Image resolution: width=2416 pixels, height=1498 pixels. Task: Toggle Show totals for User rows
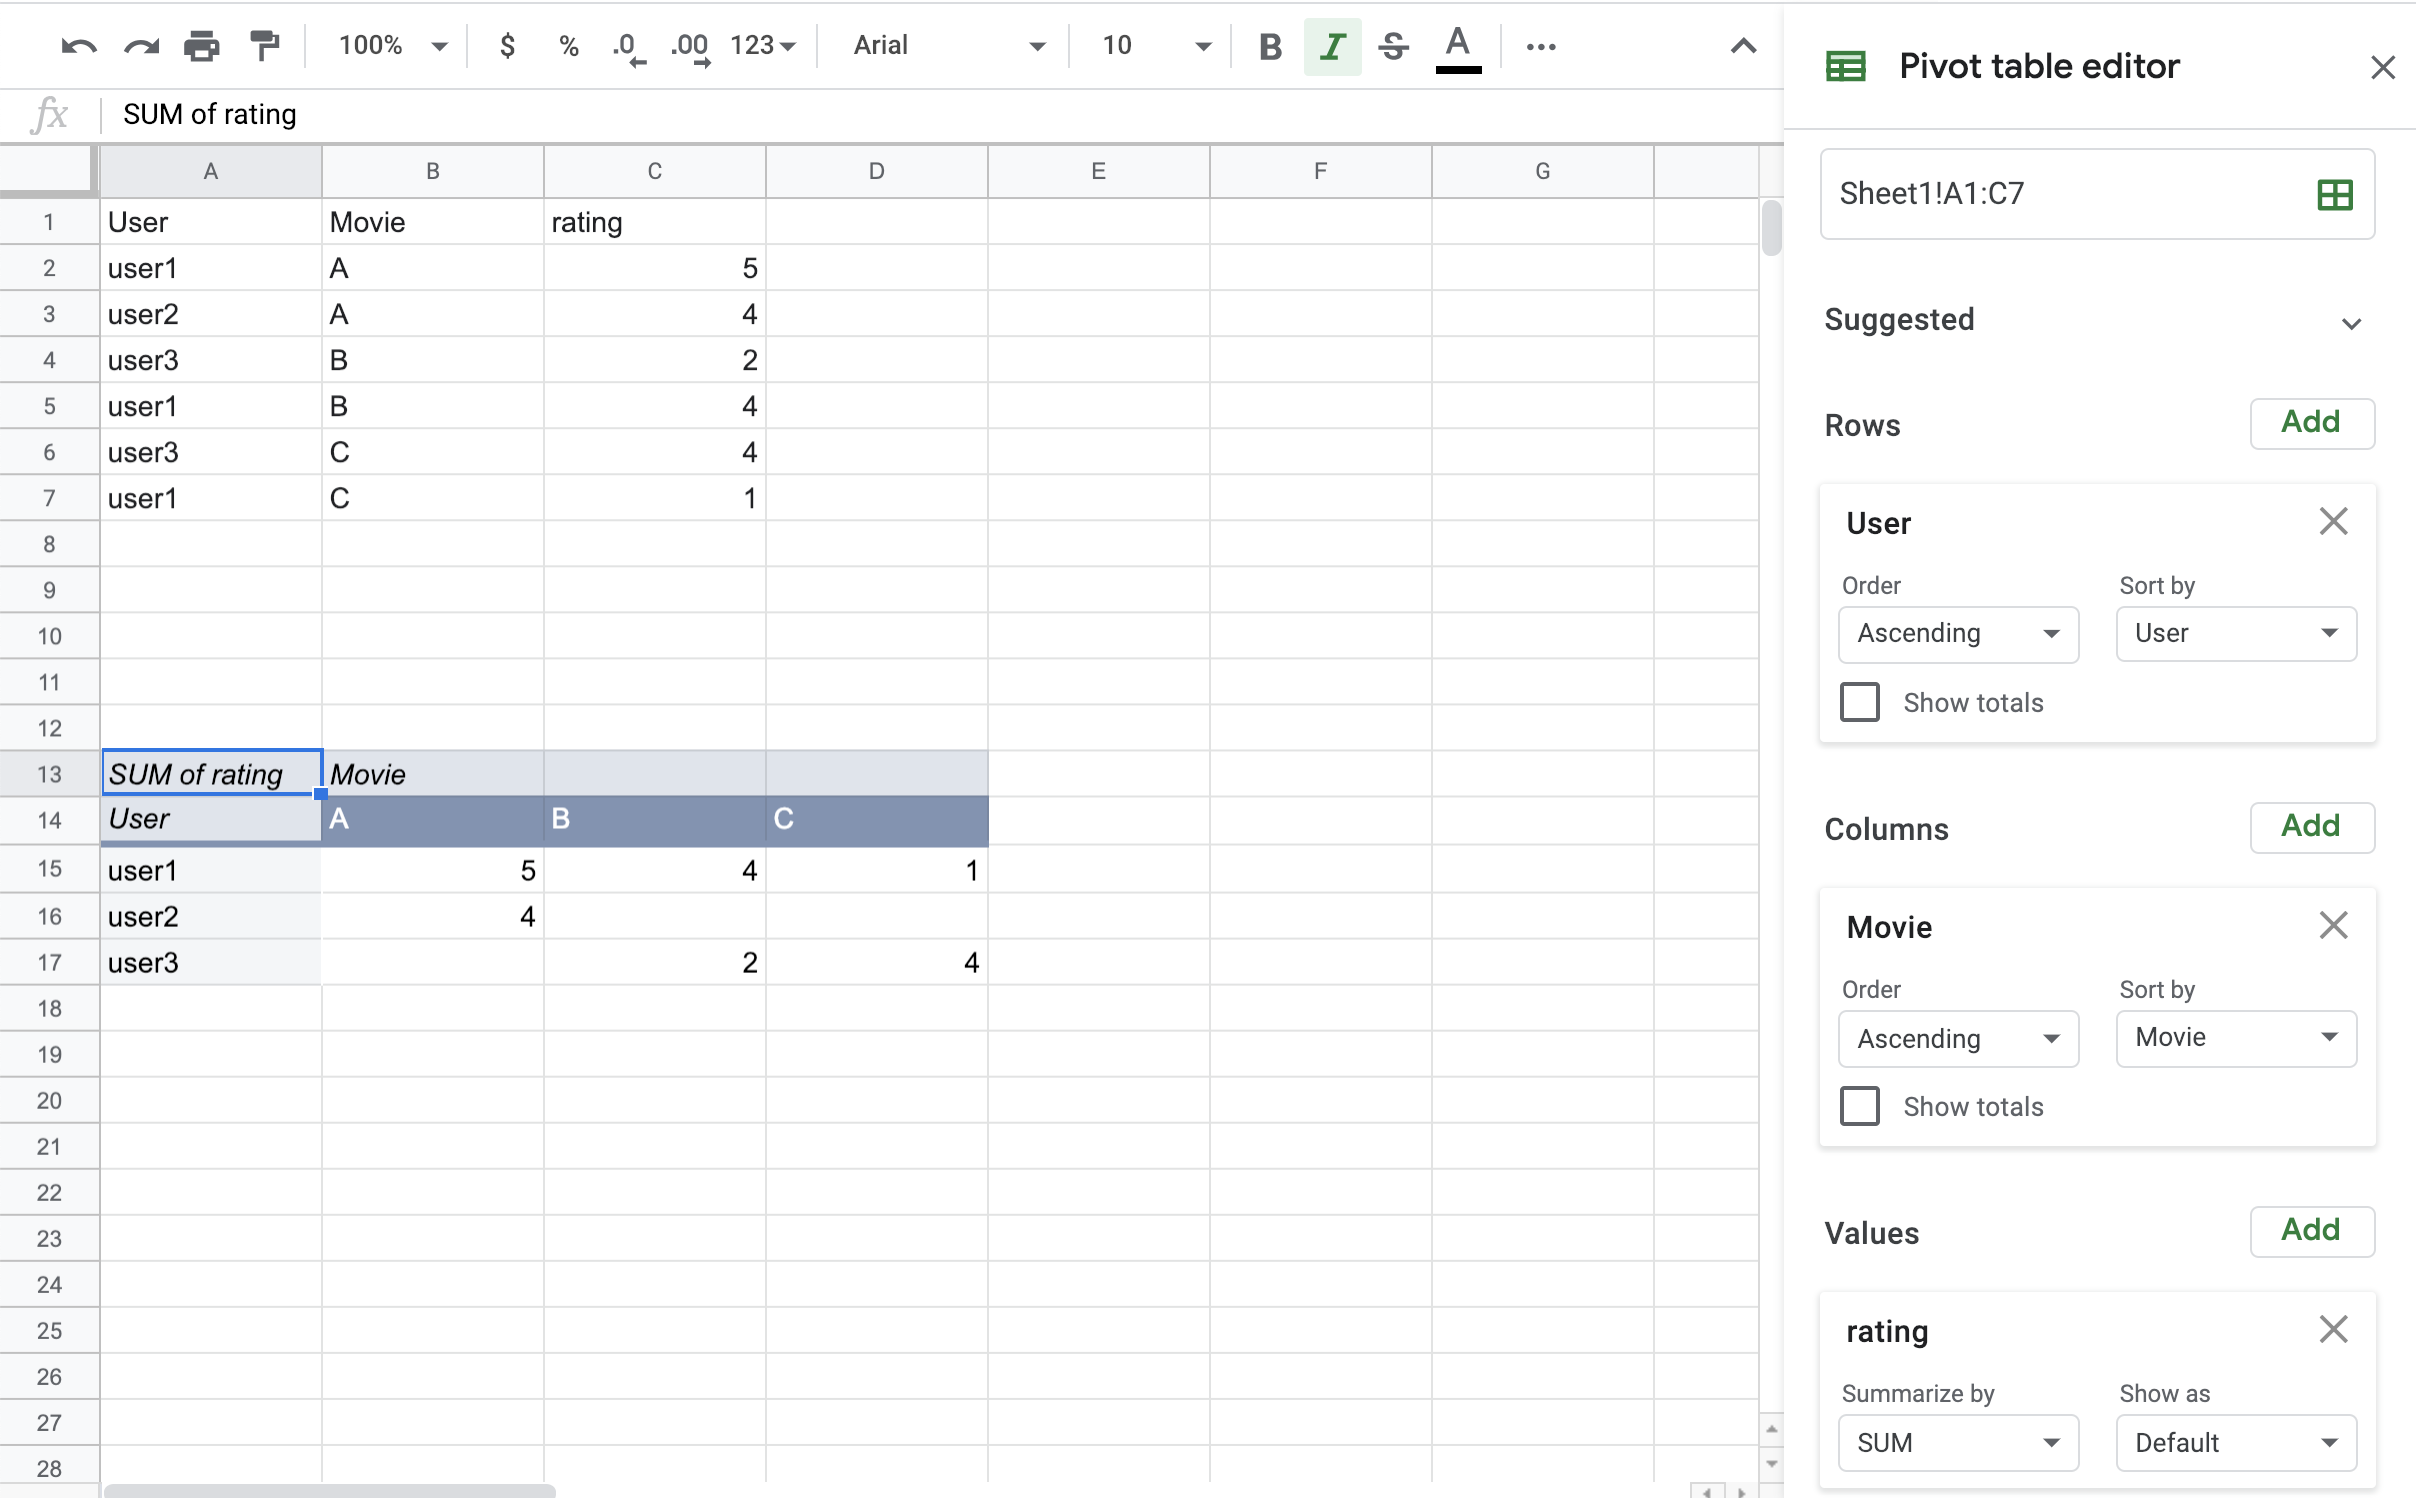coord(1860,702)
